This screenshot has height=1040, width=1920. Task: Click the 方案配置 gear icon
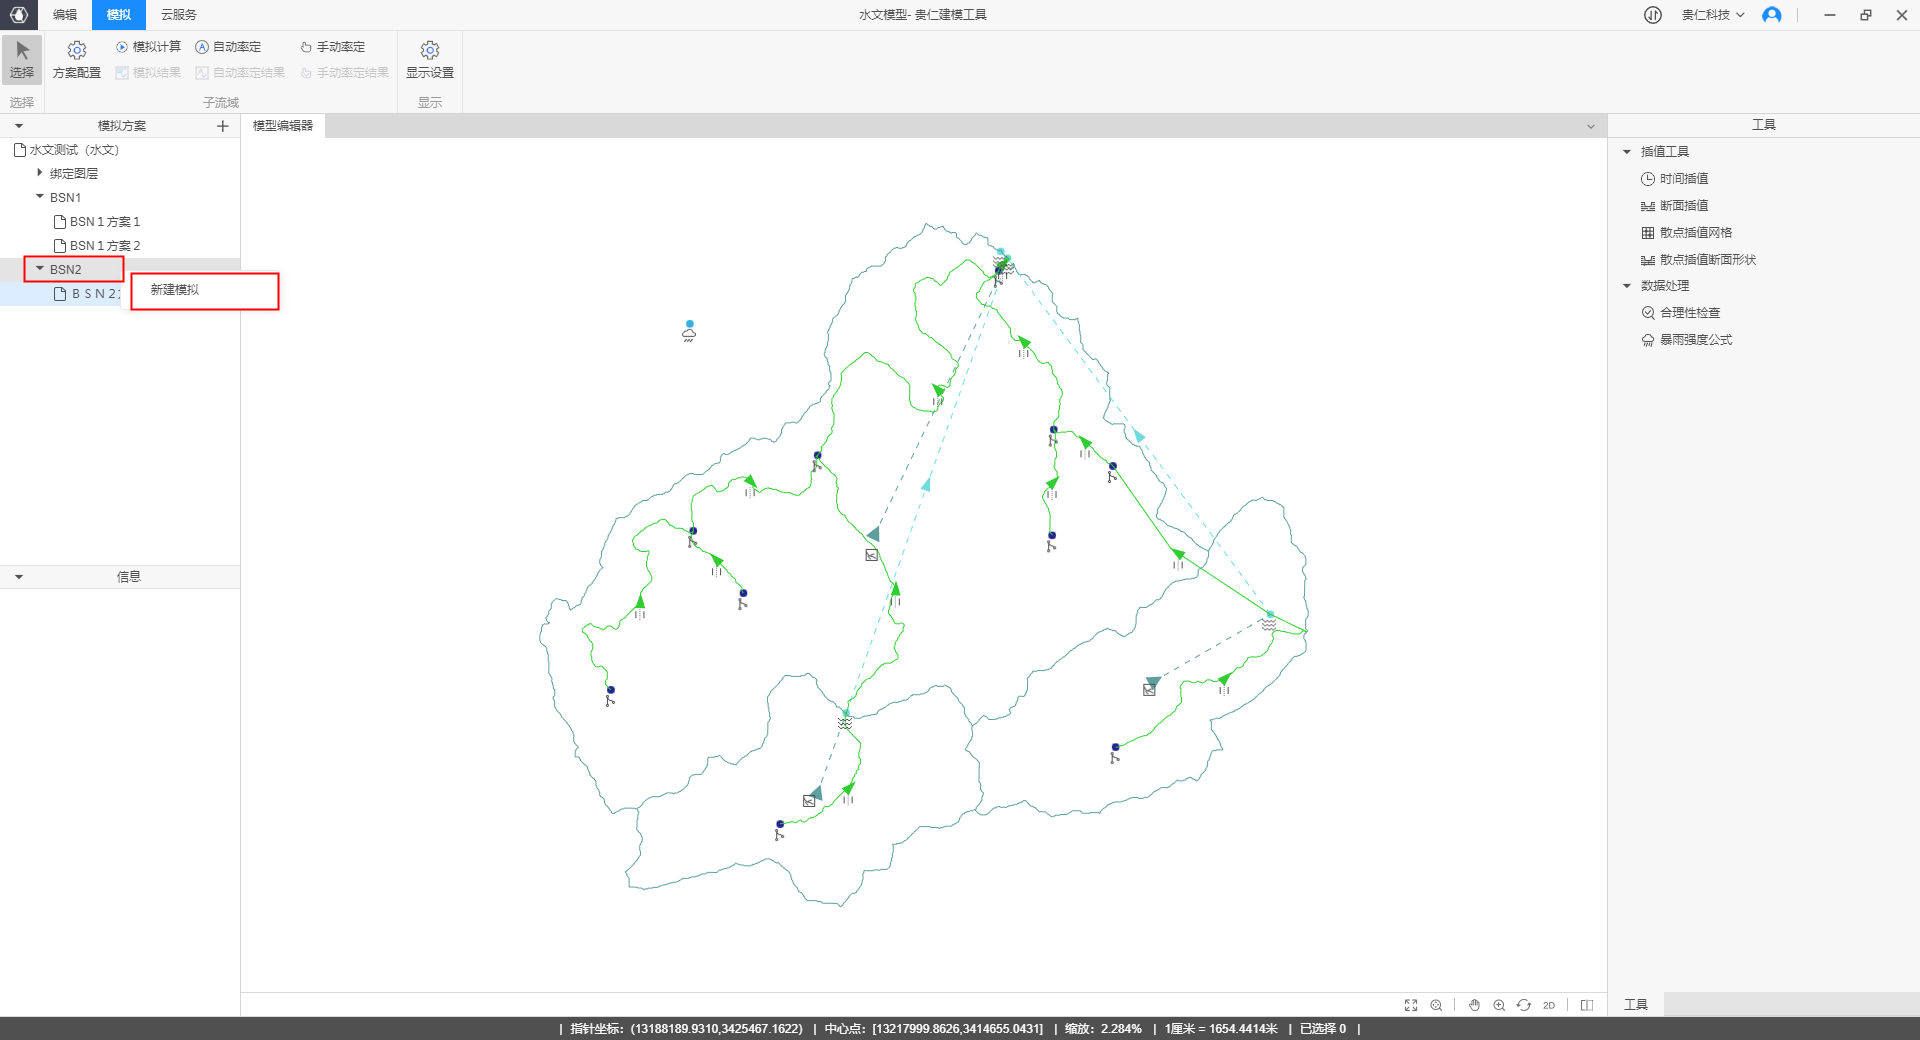(x=77, y=51)
